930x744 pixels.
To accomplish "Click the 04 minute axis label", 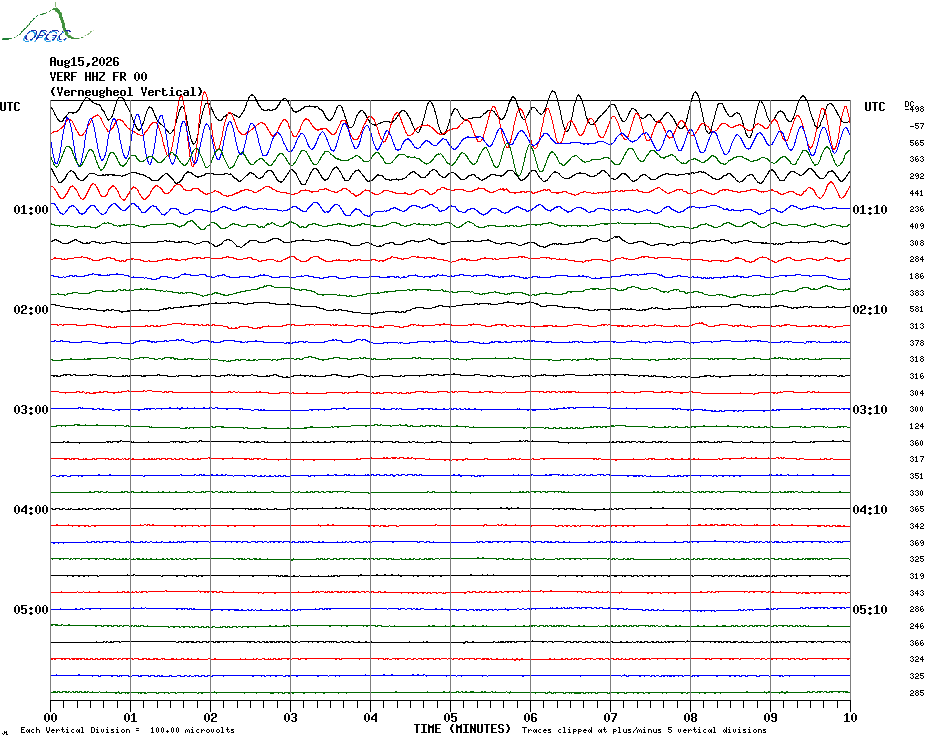I will click(x=370, y=718).
